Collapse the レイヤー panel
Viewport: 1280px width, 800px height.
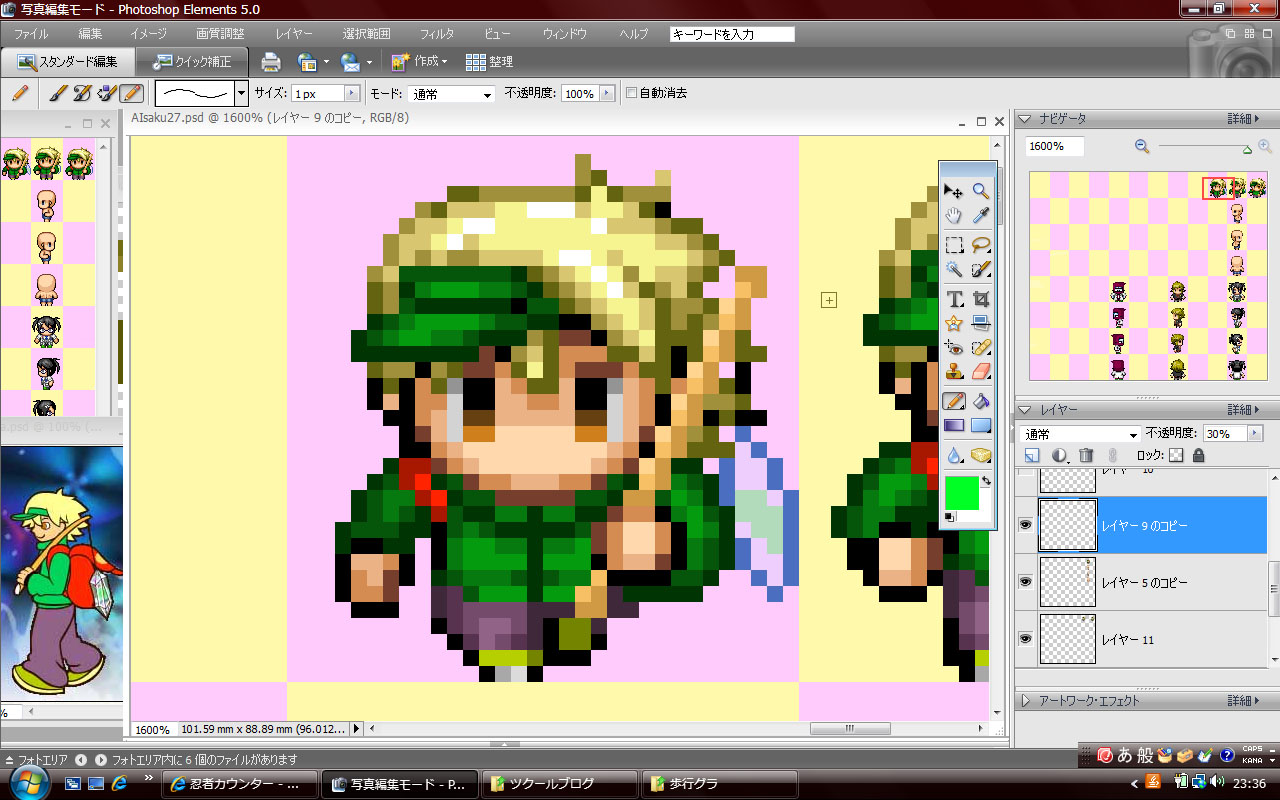click(x=1025, y=410)
